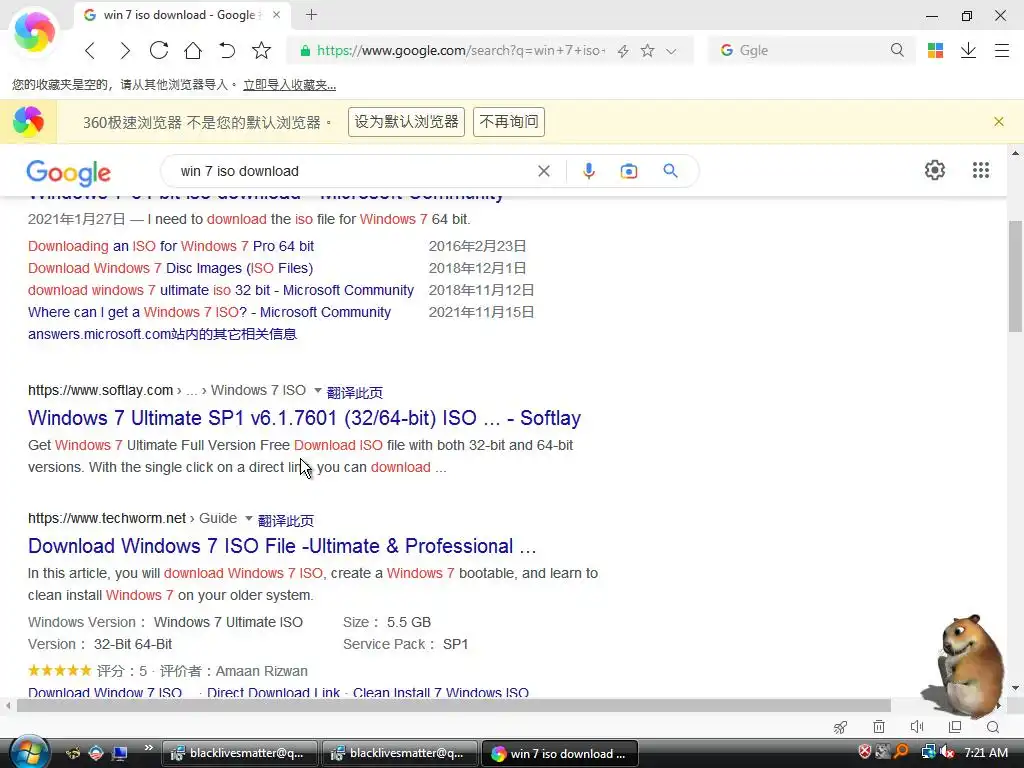Open Google settings gear
Screen dimensions: 1024x768
[935, 170]
